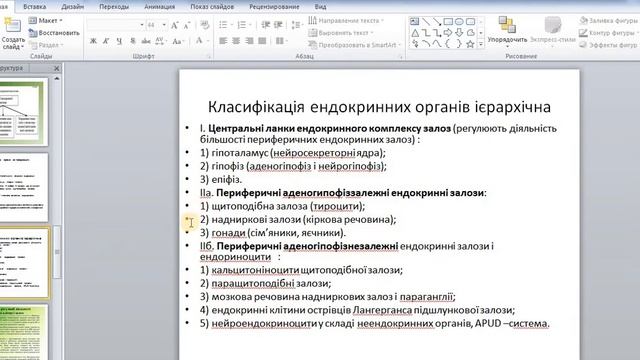The width and height of the screenshot is (640, 360).
Task: Toggle italic (К) formatting
Action: click(x=106, y=41)
